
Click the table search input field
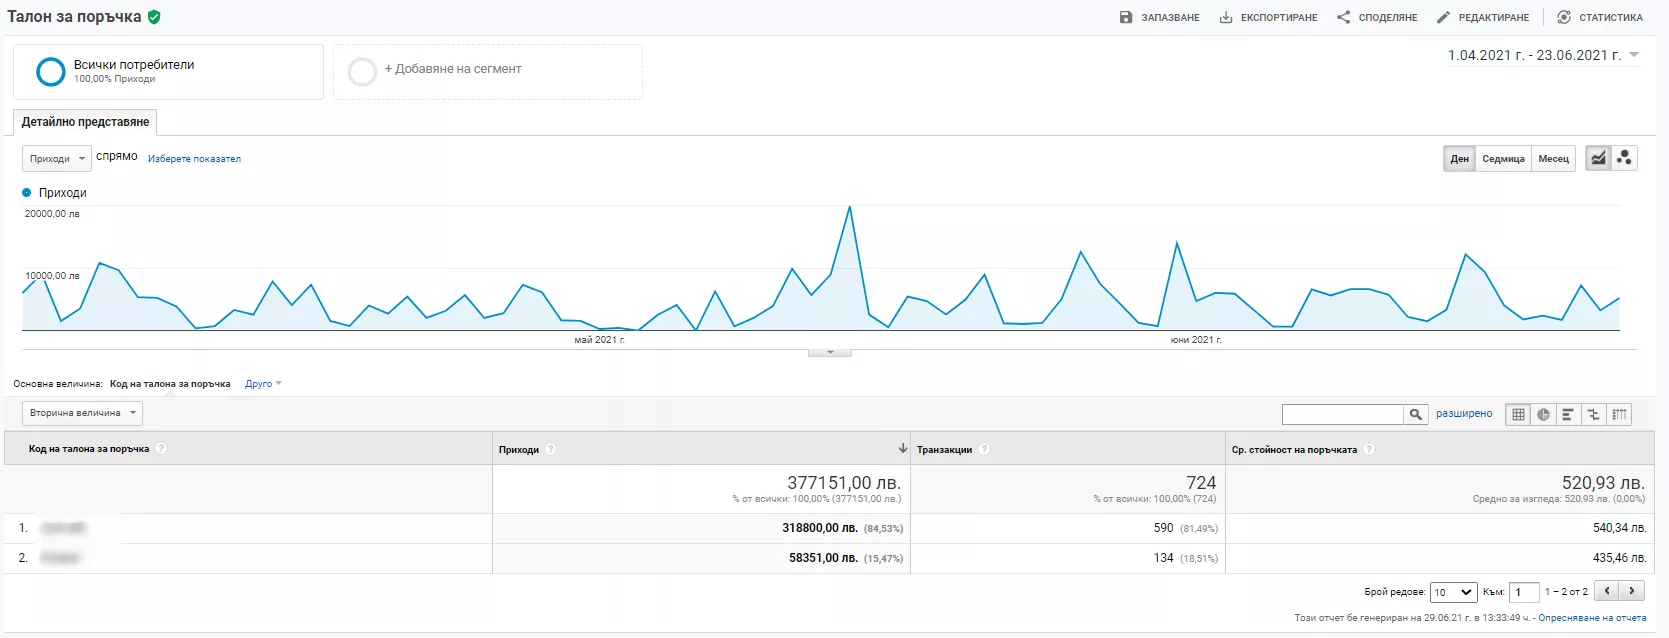click(1343, 414)
